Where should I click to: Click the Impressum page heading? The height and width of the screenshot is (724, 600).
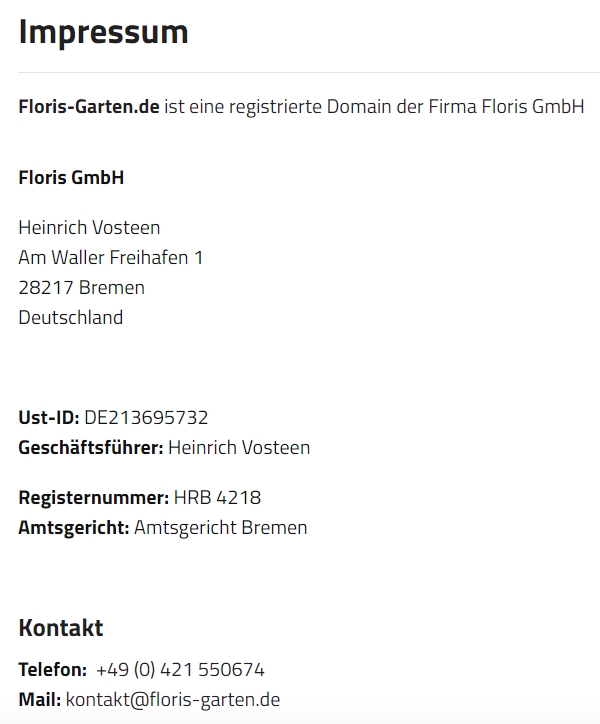(103, 32)
